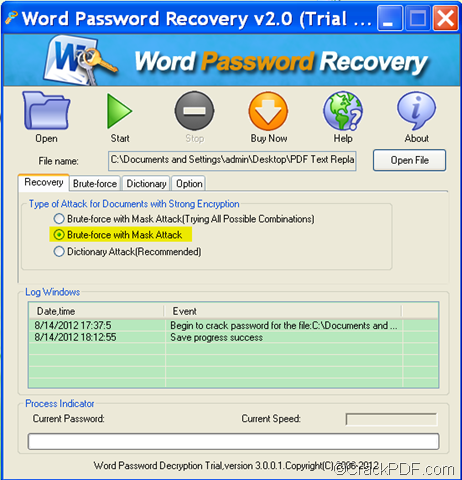Click the grey Stop icon
Viewport: 462px width, 480px height.
(x=194, y=111)
